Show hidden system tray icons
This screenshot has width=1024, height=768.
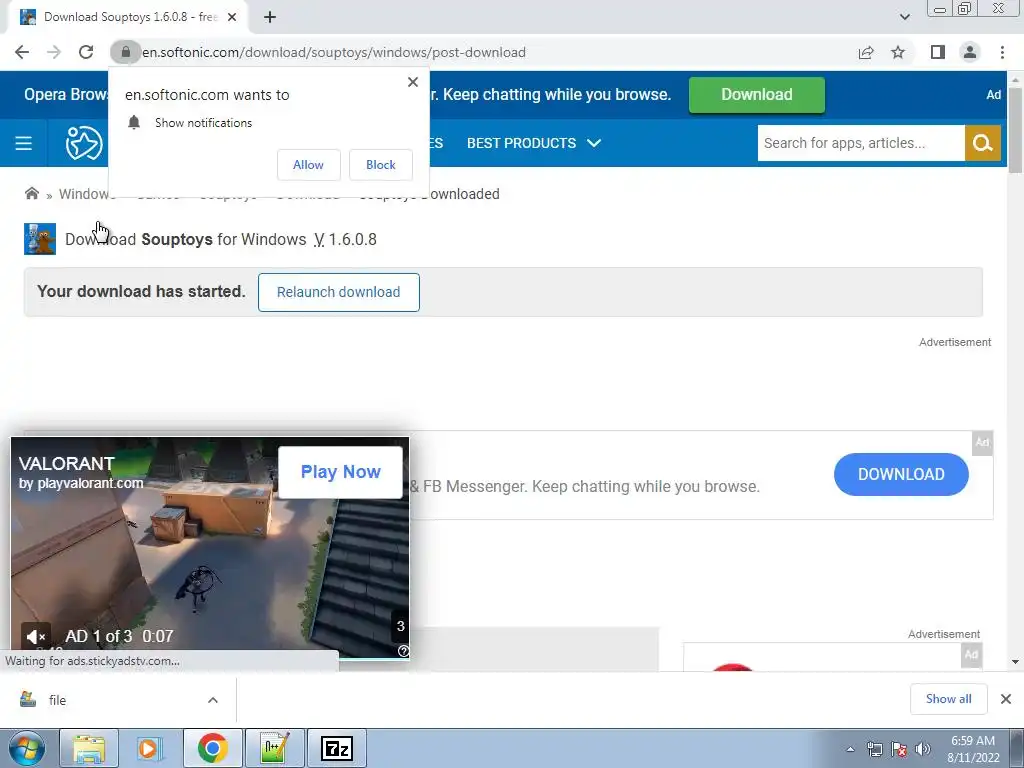pos(850,749)
